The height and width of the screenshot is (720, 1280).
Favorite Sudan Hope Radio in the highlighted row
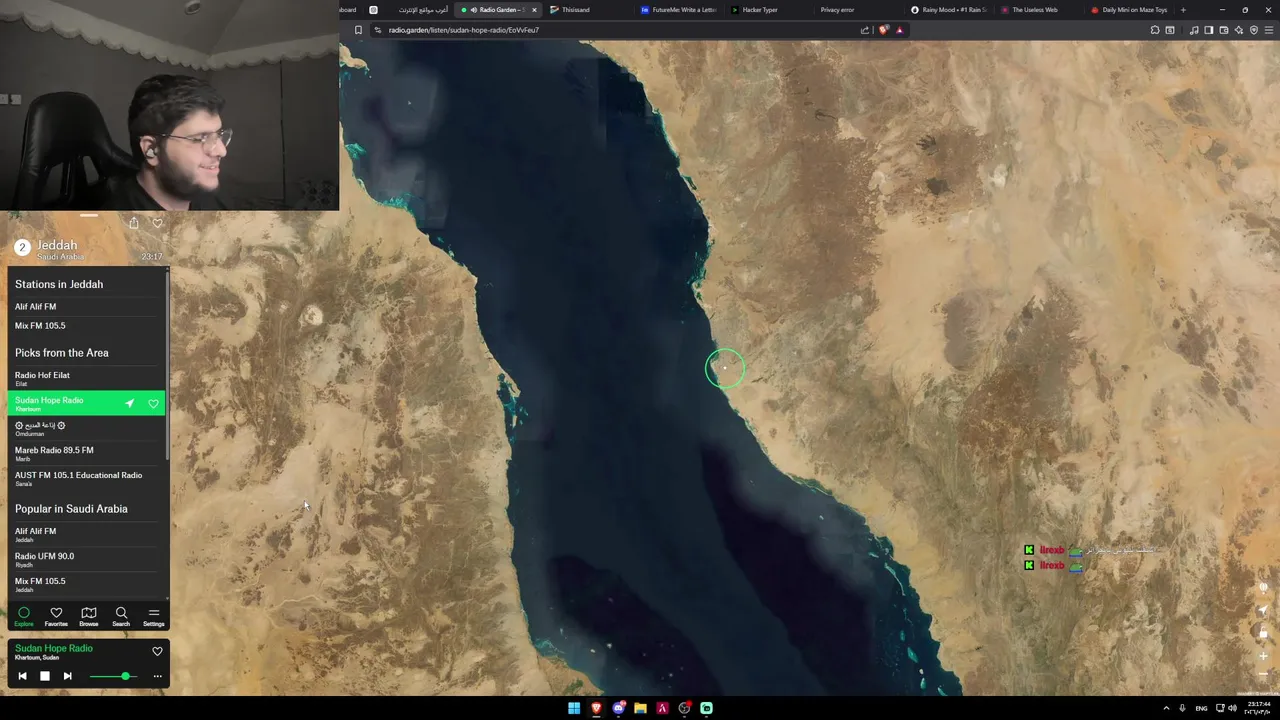click(153, 403)
